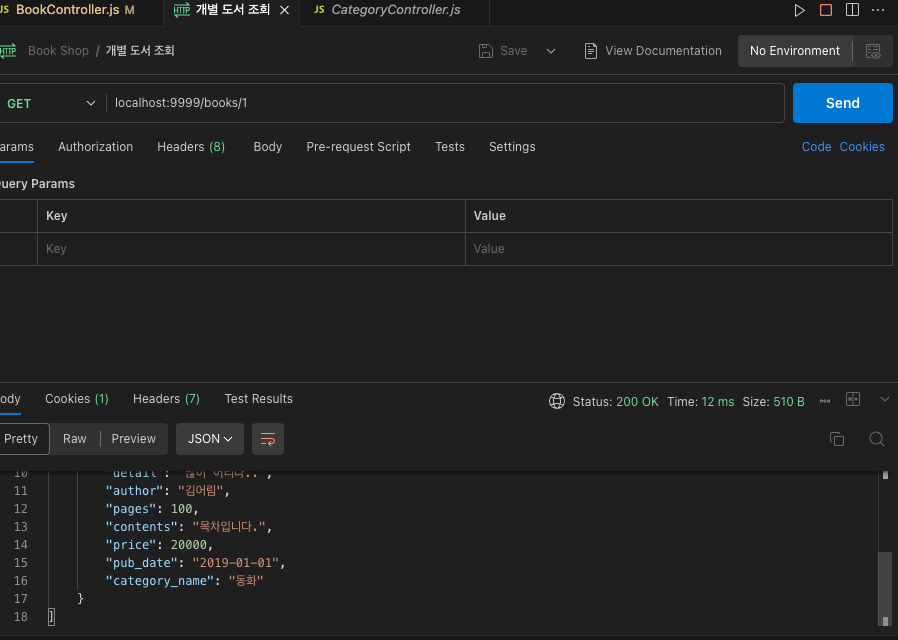Click the Cookies link beside Code

[x=861, y=147]
